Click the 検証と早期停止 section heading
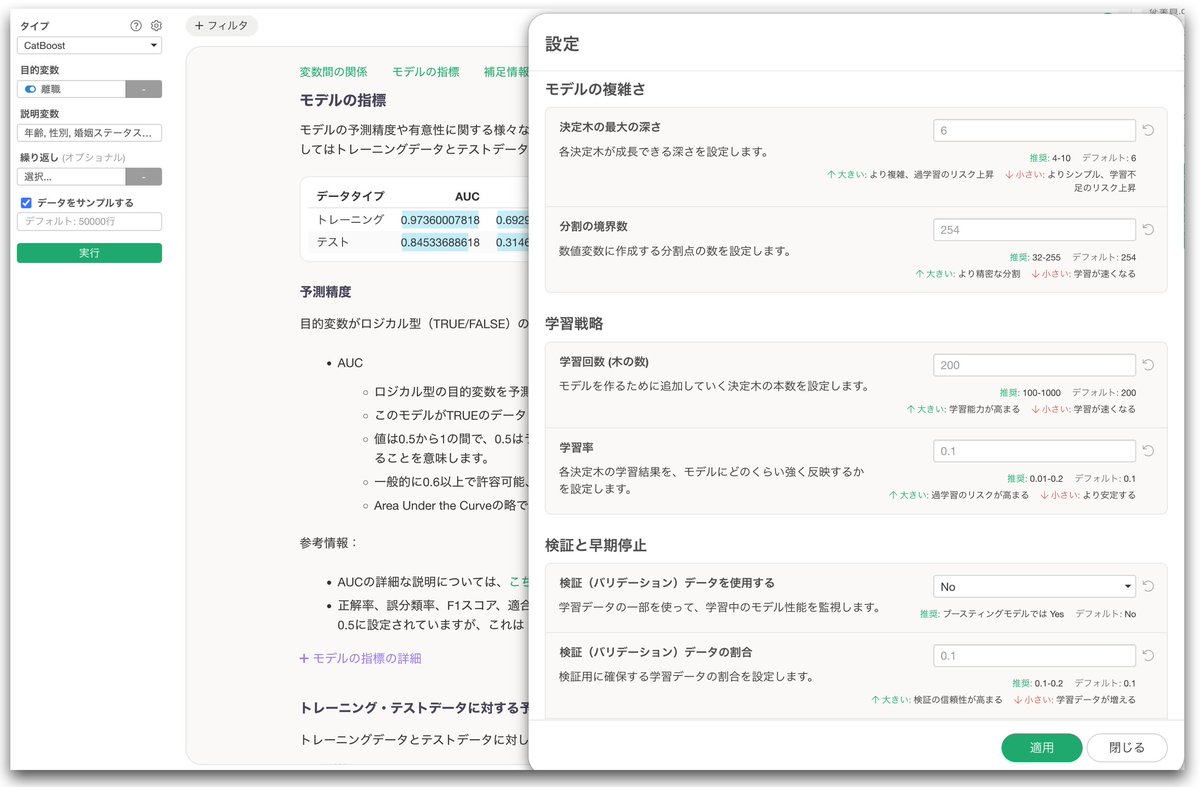The width and height of the screenshot is (1200, 787). (596, 545)
